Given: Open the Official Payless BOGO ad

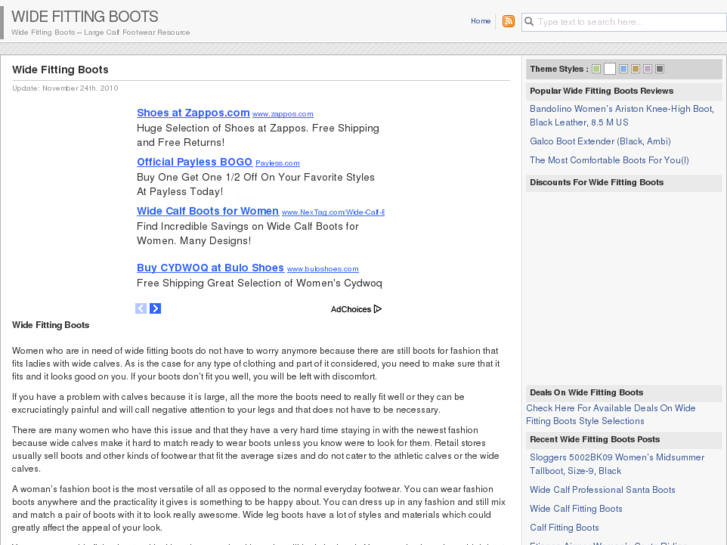Looking at the screenshot, I should pos(194,162).
